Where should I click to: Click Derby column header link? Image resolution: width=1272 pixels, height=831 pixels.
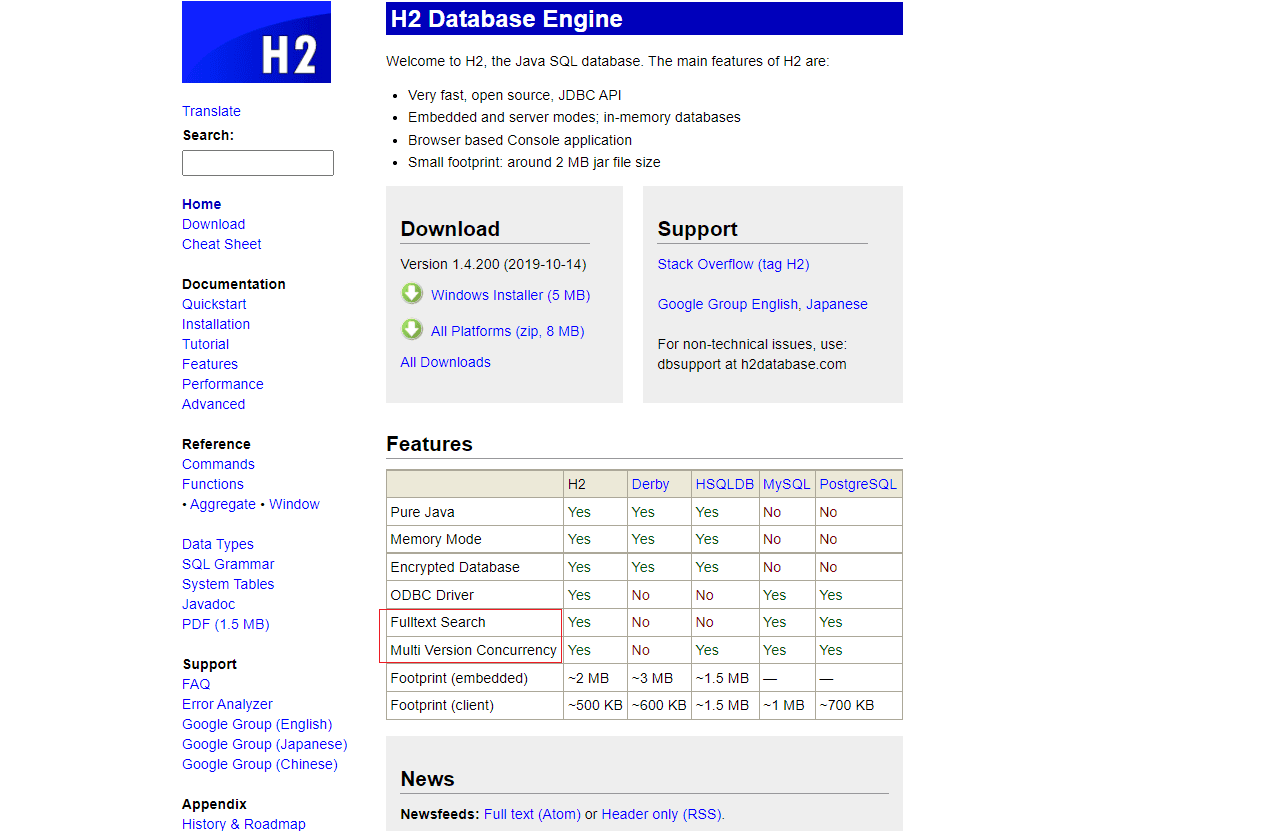tap(650, 484)
